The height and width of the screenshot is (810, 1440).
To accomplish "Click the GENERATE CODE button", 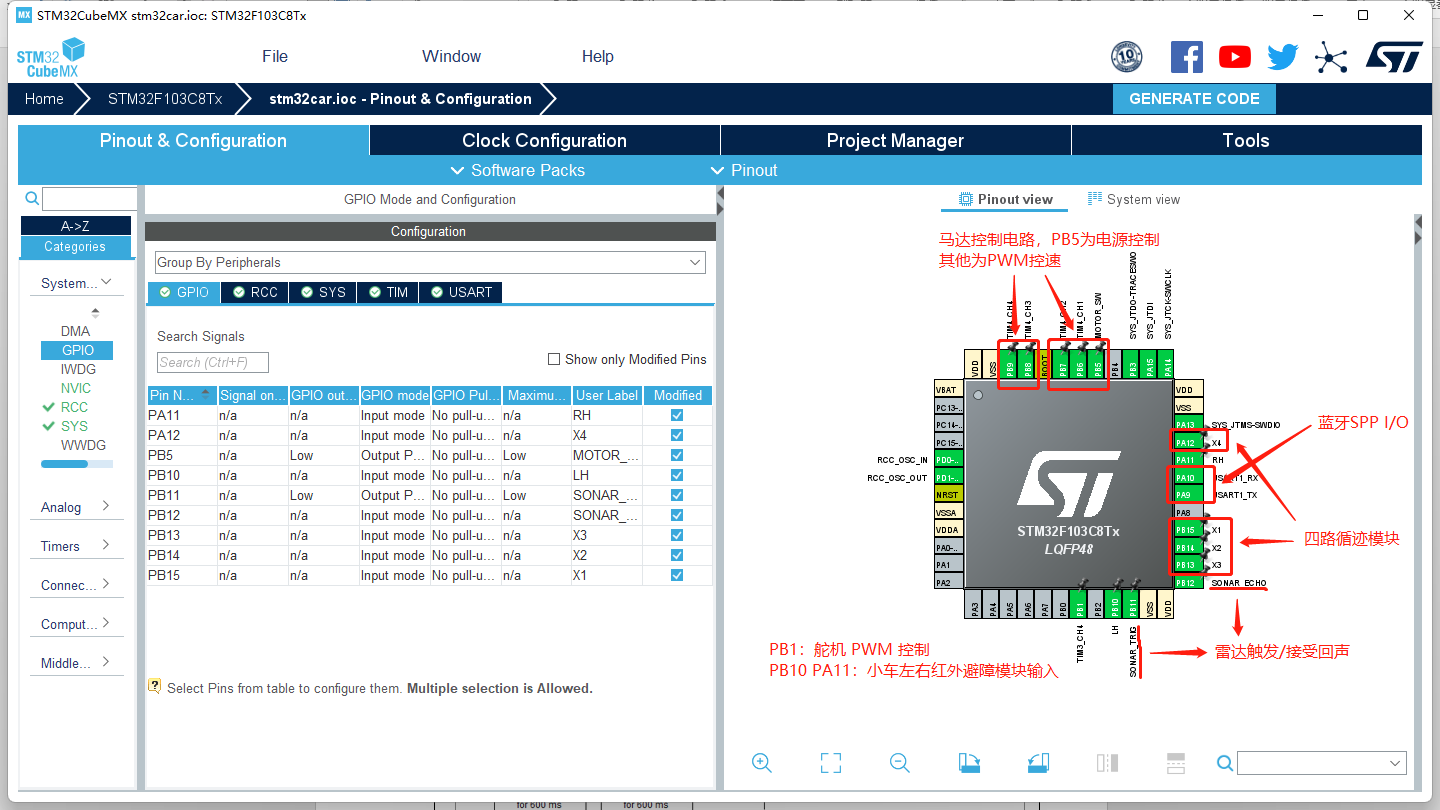I will click(x=1194, y=99).
